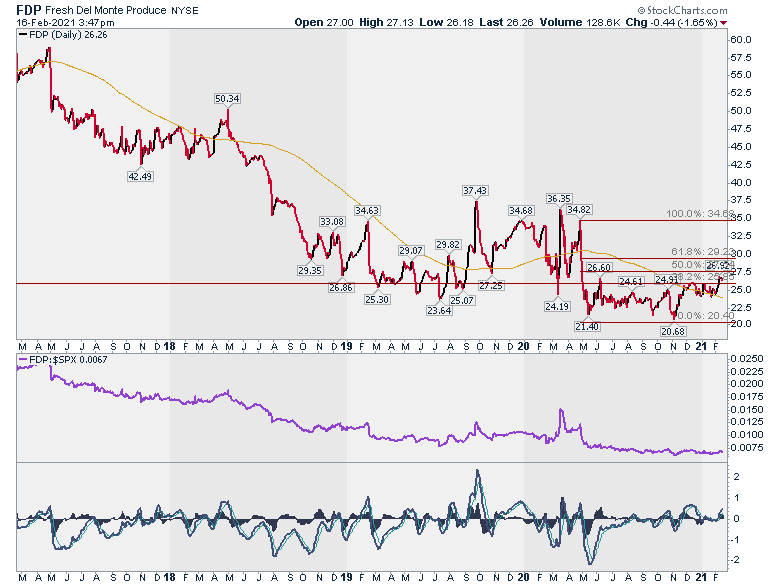Click the FDP ticker symbol title

[29, 10]
